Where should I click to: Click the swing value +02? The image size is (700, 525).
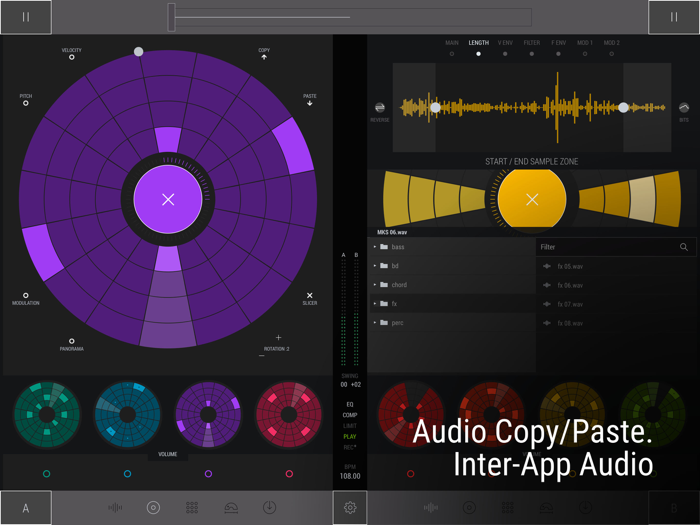tap(356, 384)
